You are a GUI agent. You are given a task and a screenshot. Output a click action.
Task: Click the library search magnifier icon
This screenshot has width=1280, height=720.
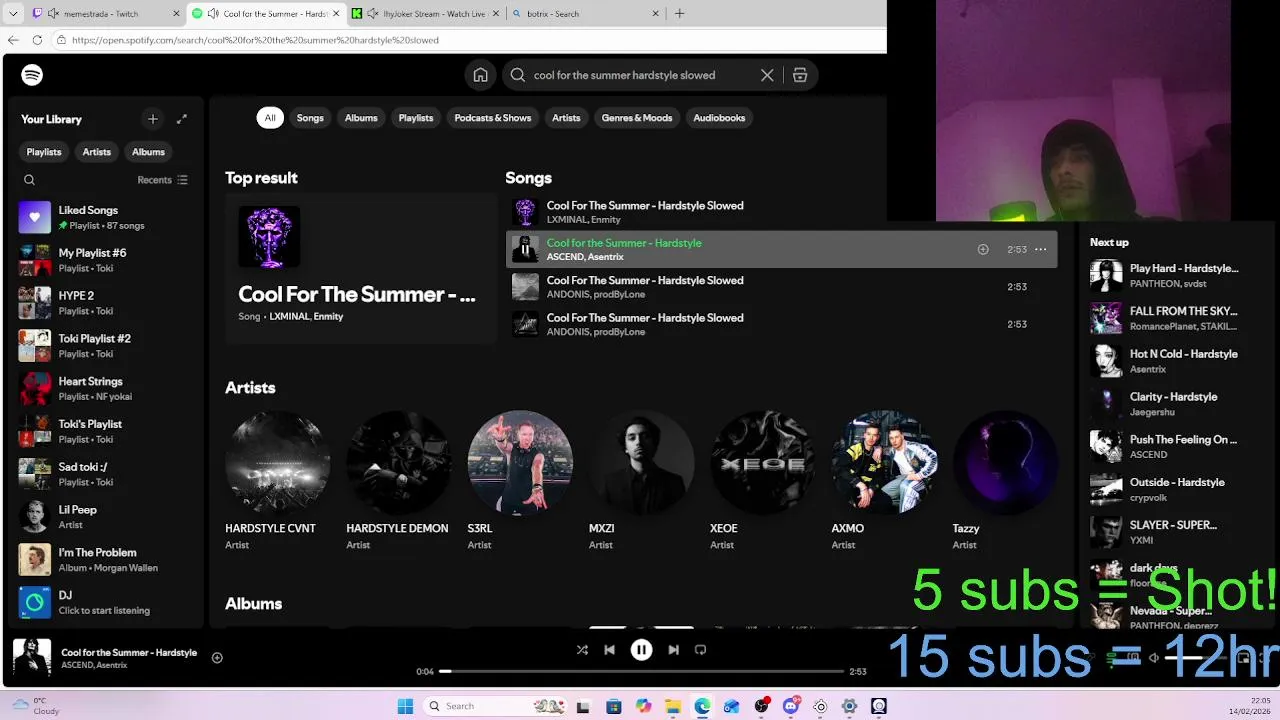pos(29,180)
